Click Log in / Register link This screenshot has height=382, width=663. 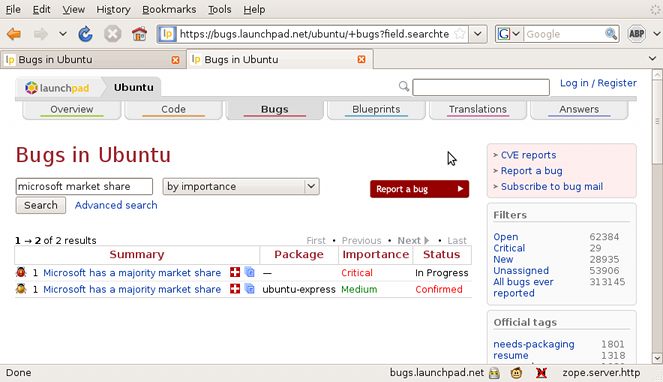[x=598, y=83]
